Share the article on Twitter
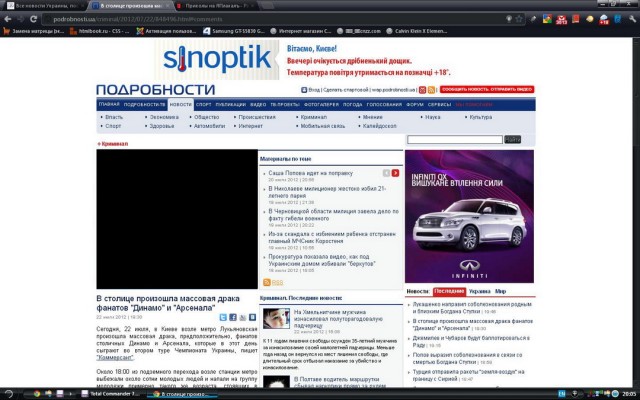 click(223, 317)
